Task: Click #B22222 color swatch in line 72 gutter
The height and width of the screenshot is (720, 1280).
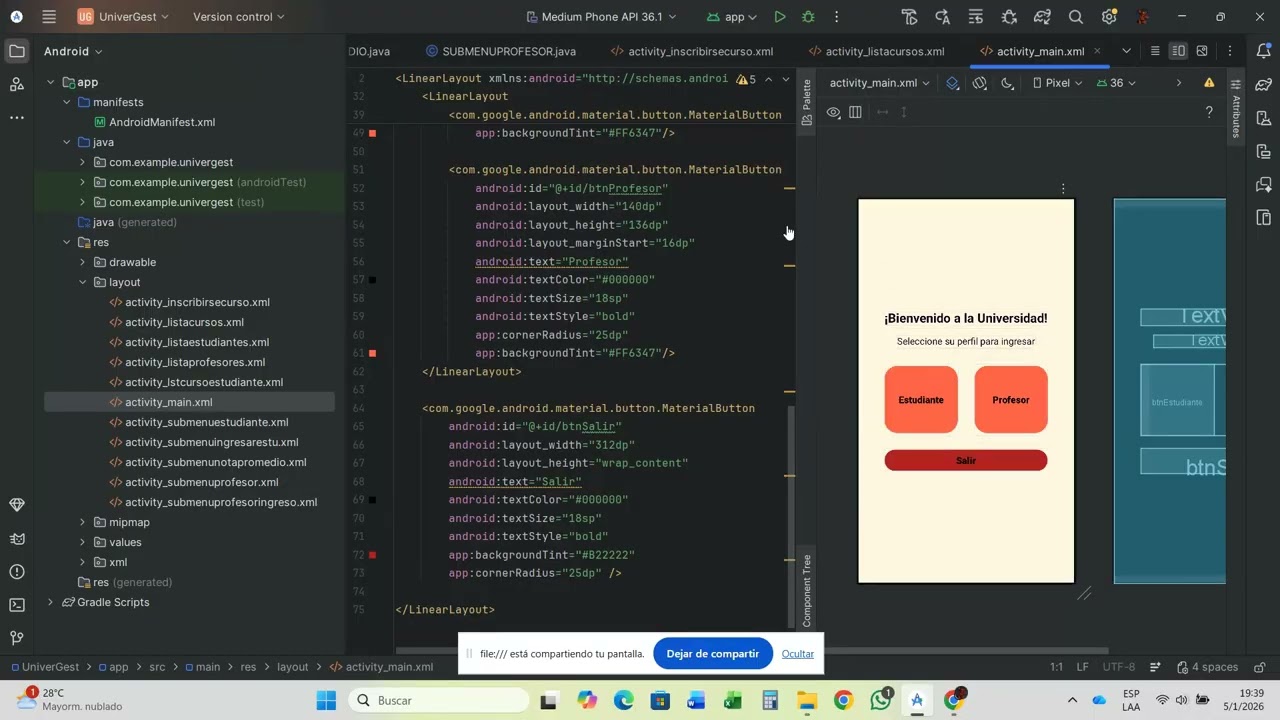Action: [372, 555]
